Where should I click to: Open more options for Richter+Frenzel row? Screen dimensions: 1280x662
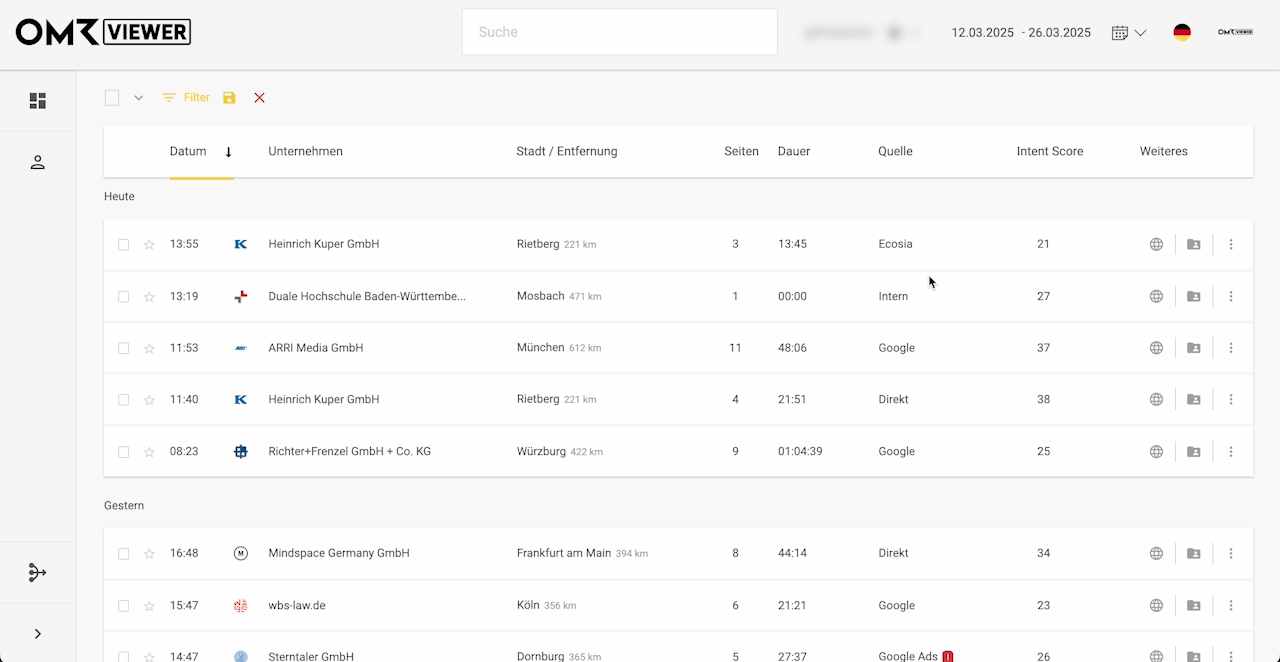coord(1231,452)
